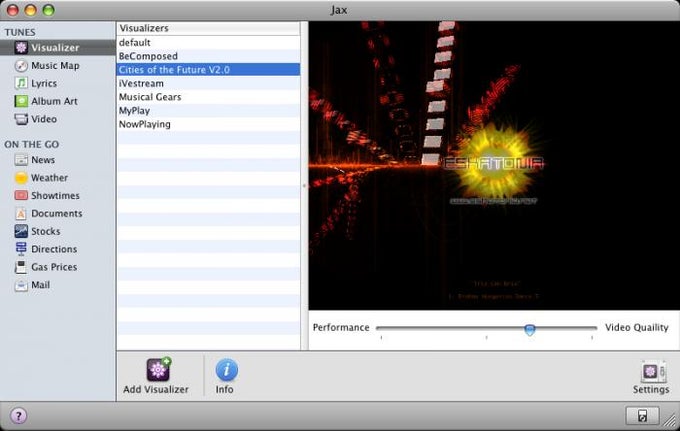
Task: Zoom the Jax window with green button
Action: click(x=49, y=10)
